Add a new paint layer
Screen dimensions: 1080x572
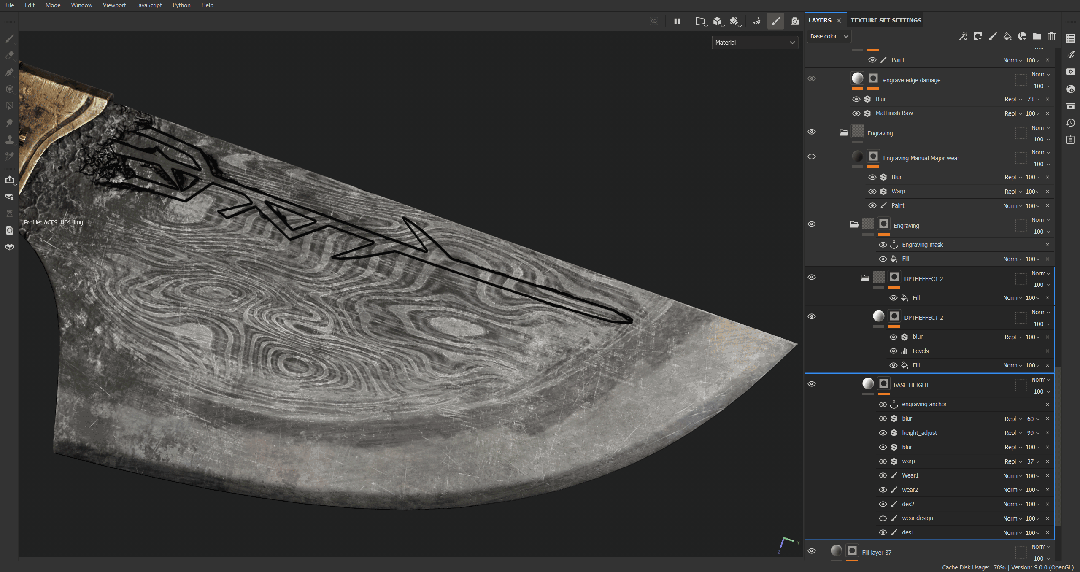pyautogui.click(x=993, y=36)
